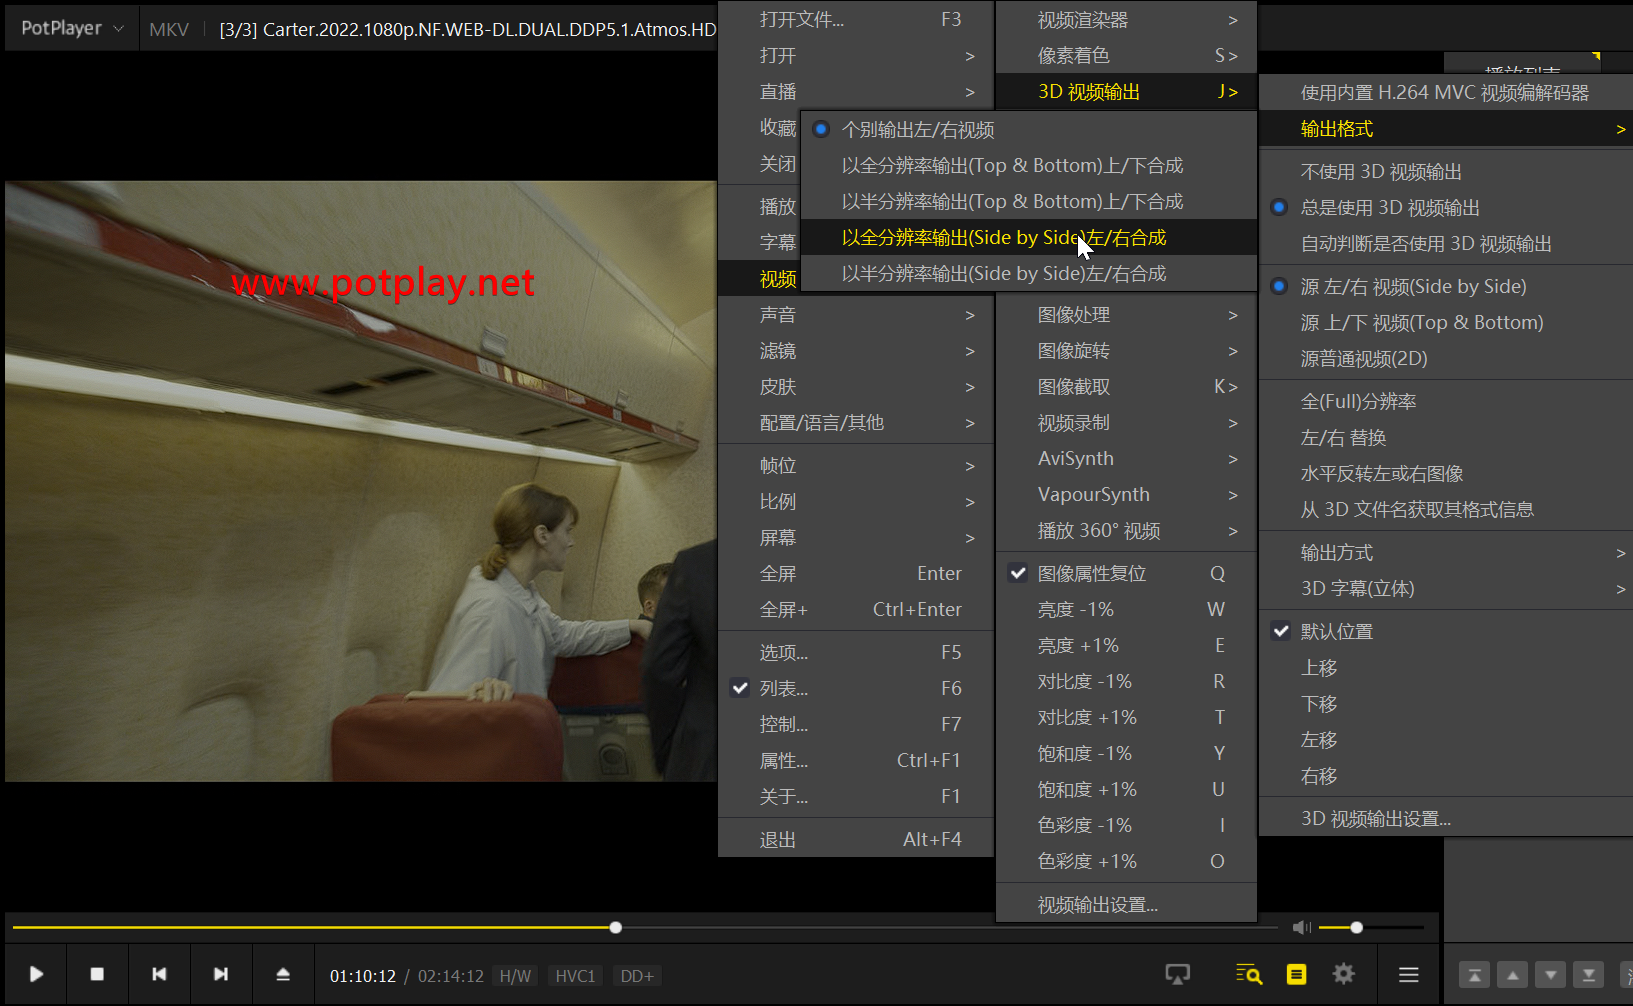The image size is (1633, 1006).
Task: Move playlist item down one
Action: tap(1551, 975)
